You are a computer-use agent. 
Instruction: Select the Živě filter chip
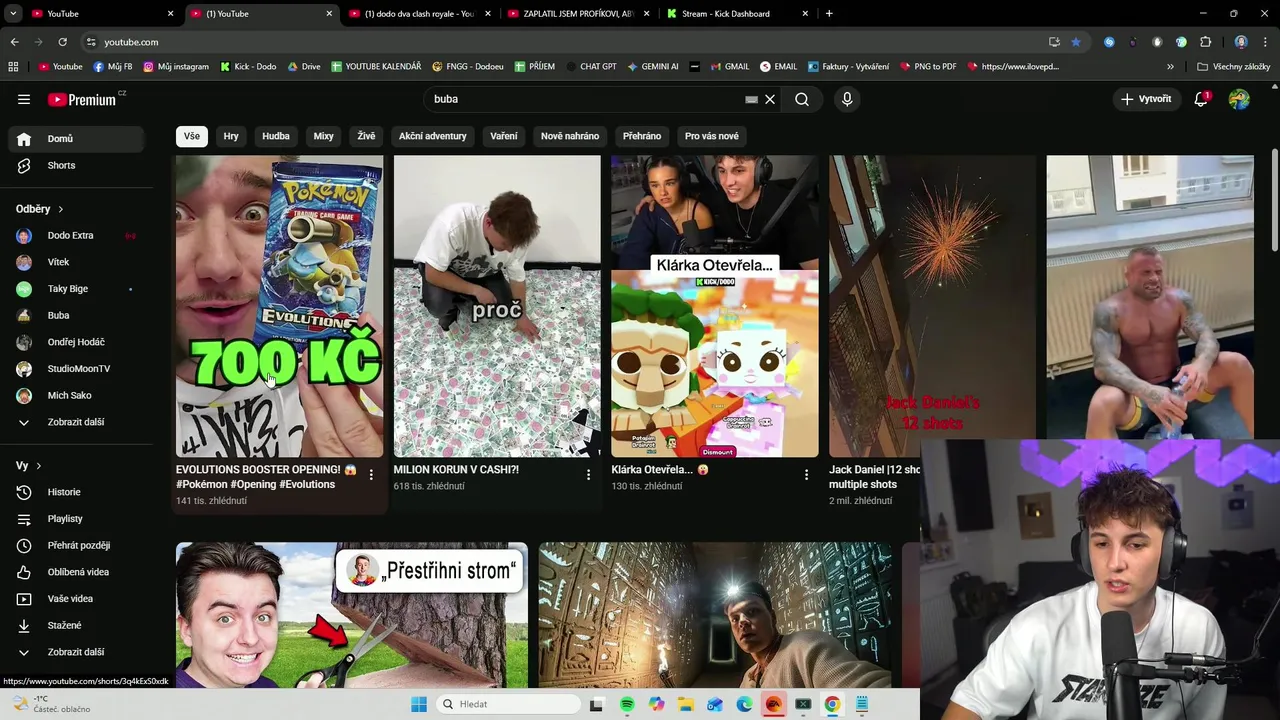coord(367,136)
